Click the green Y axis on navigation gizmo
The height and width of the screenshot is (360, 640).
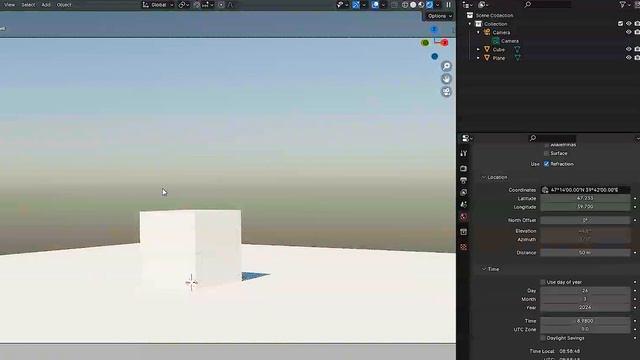tap(425, 42)
